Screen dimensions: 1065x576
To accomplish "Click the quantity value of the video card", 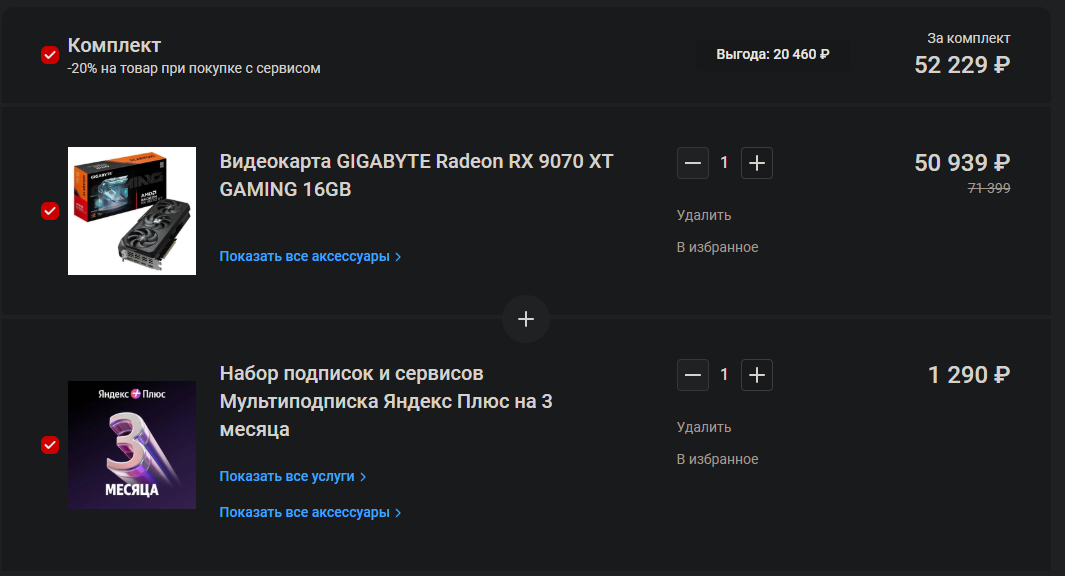I will [724, 163].
